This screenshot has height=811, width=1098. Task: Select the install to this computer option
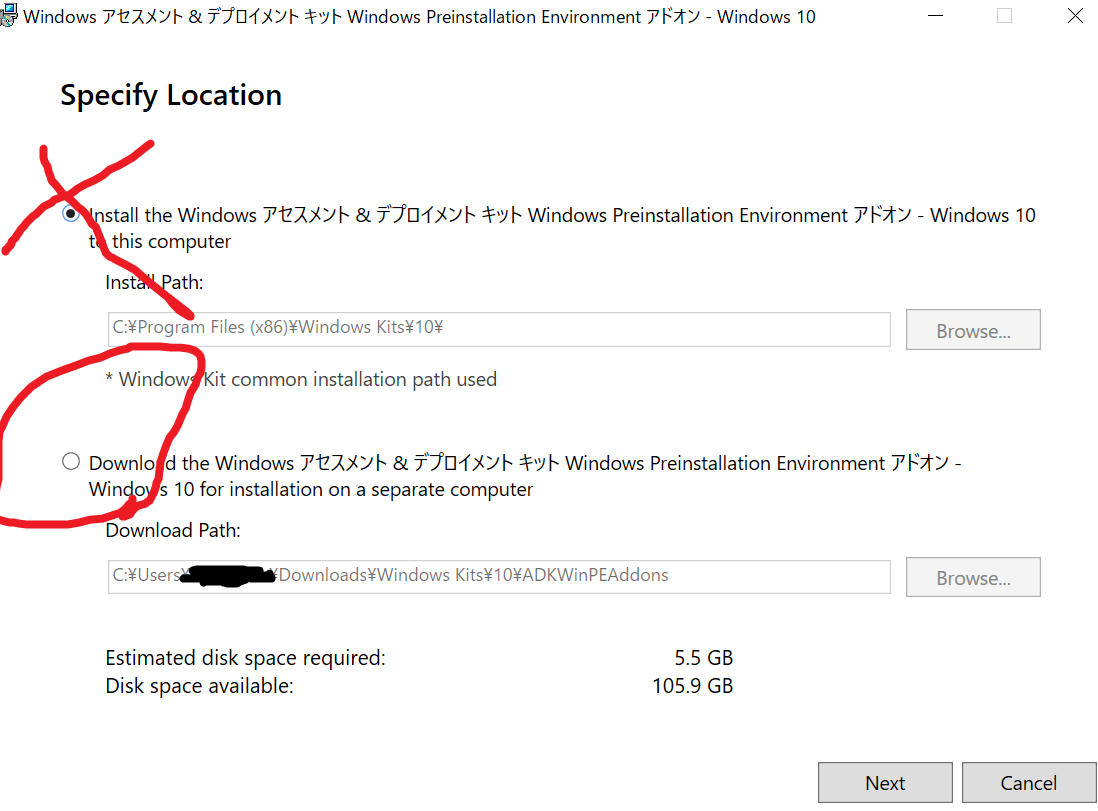point(70,214)
